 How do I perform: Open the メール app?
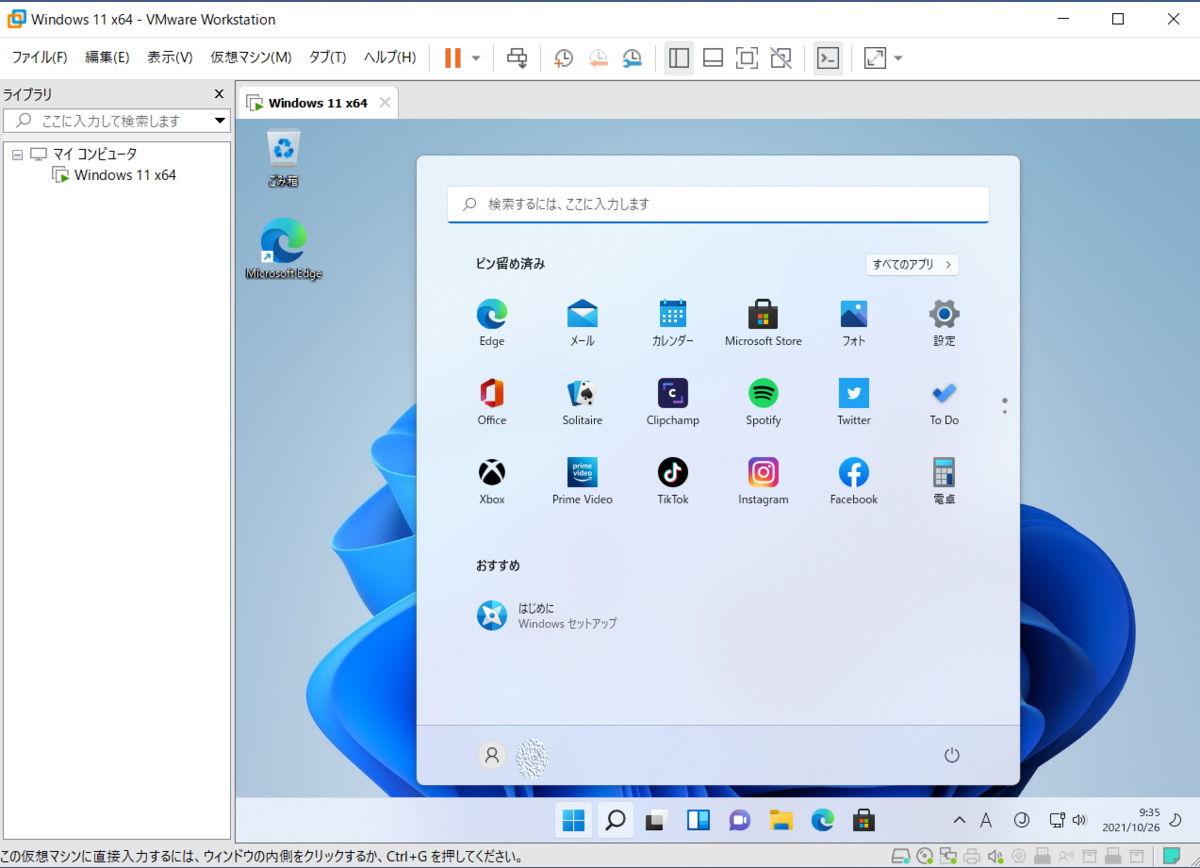click(x=582, y=323)
